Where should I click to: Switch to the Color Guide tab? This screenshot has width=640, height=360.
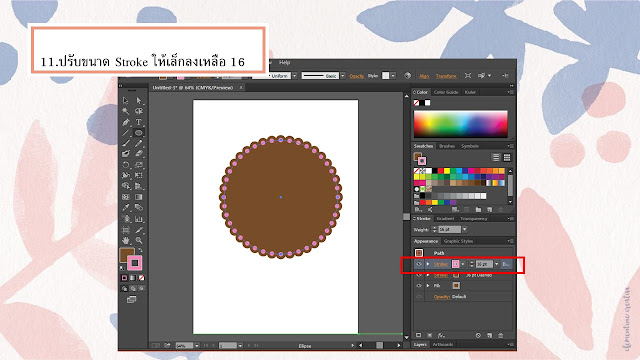point(446,92)
